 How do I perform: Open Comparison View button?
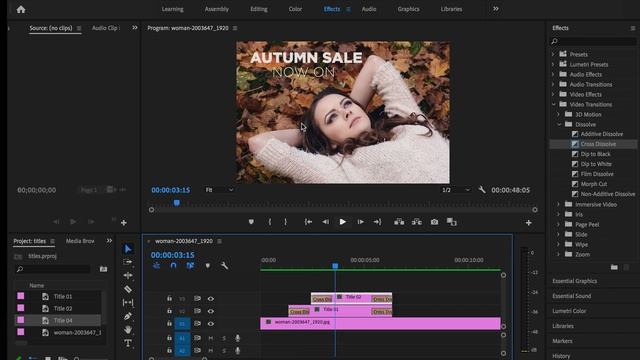tap(451, 222)
